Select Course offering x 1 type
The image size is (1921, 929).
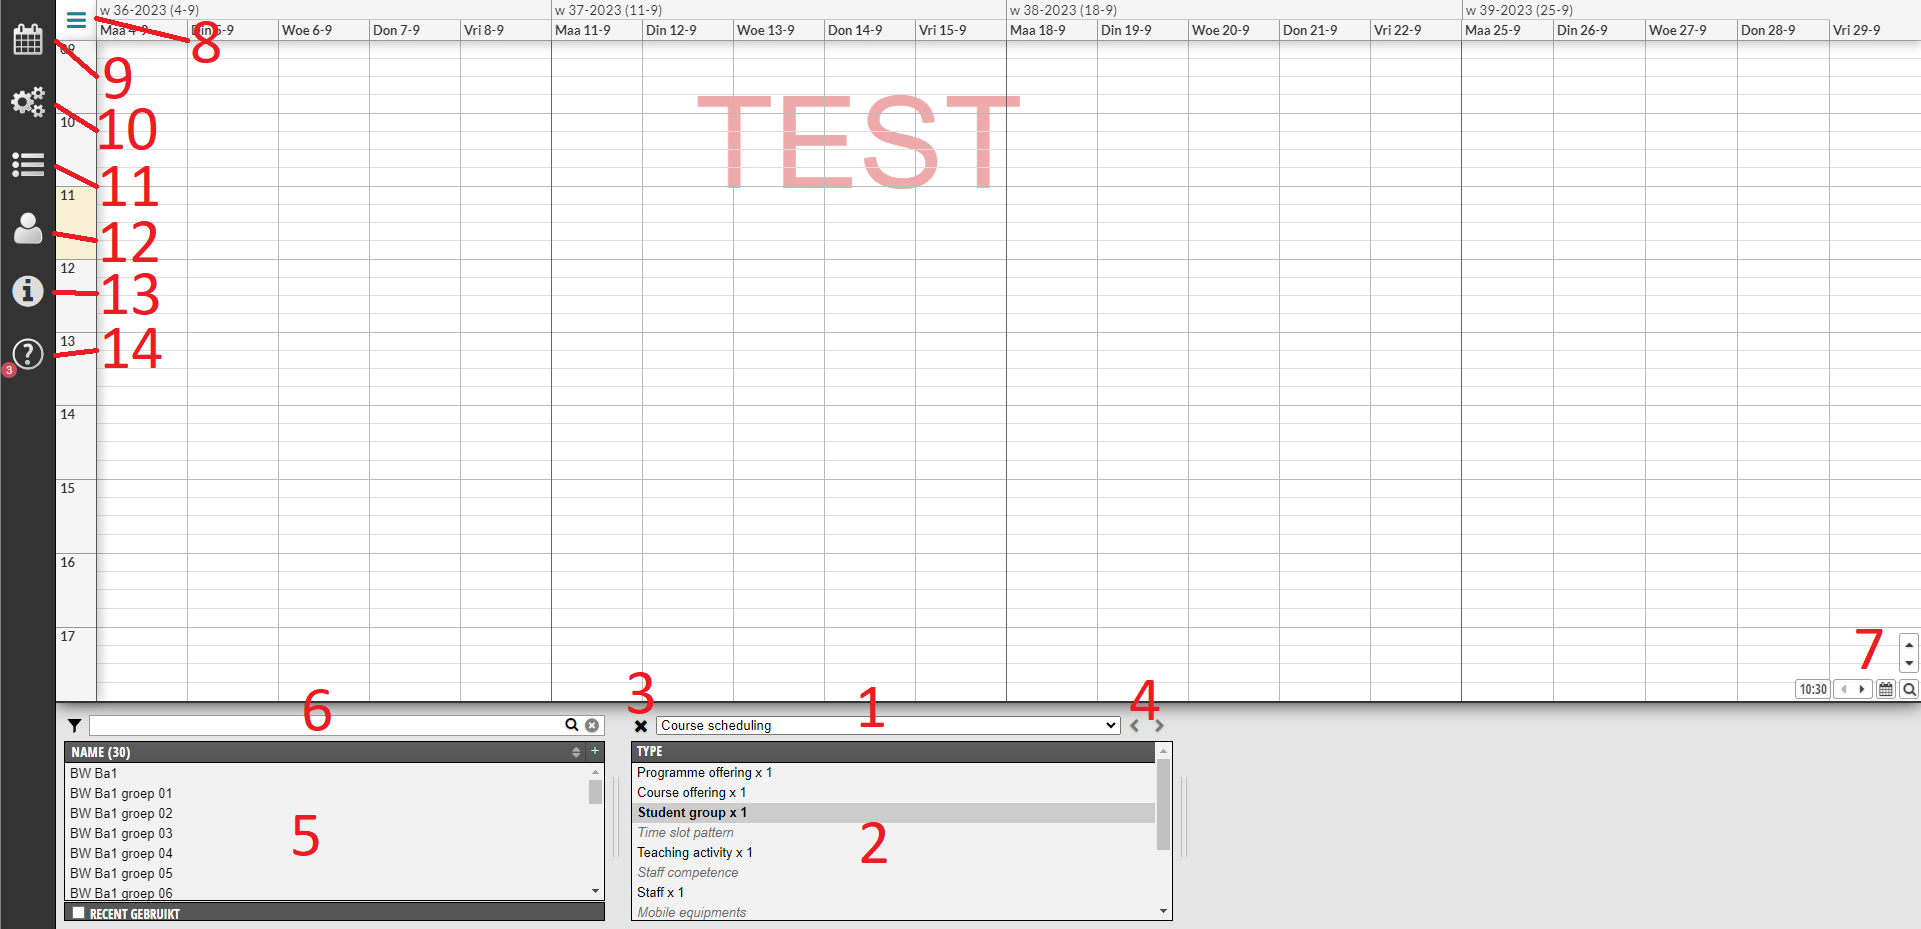point(893,793)
